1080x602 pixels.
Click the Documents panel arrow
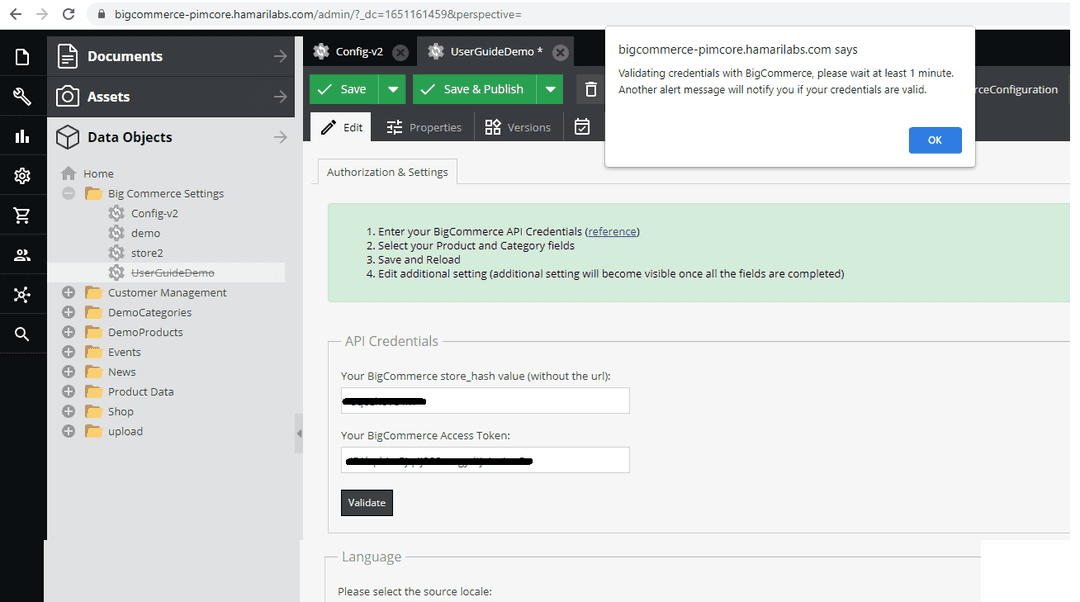coord(280,56)
